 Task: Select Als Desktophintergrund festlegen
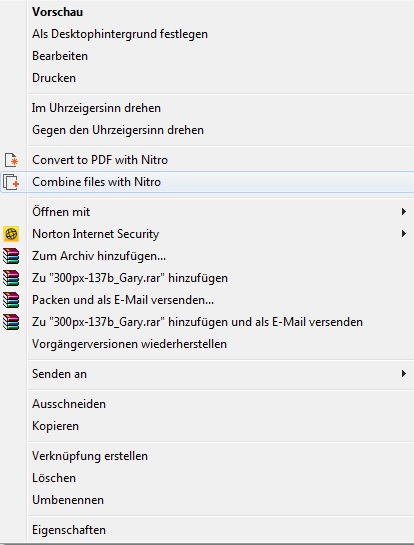pos(120,34)
